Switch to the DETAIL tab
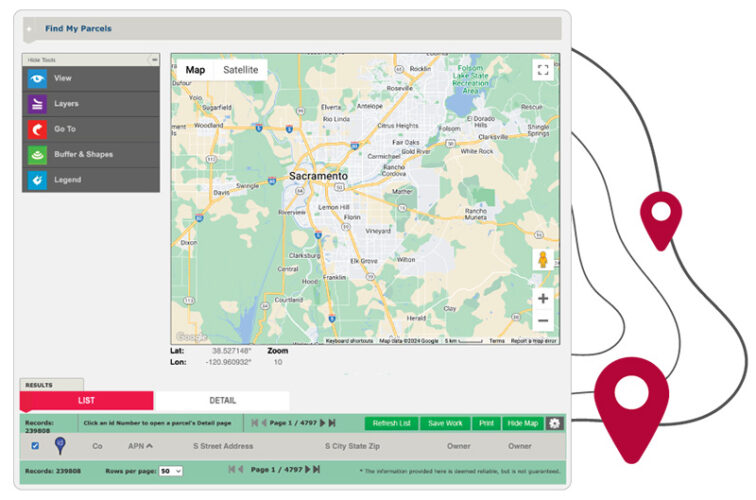The width and height of the screenshot is (756, 500). coord(222,401)
